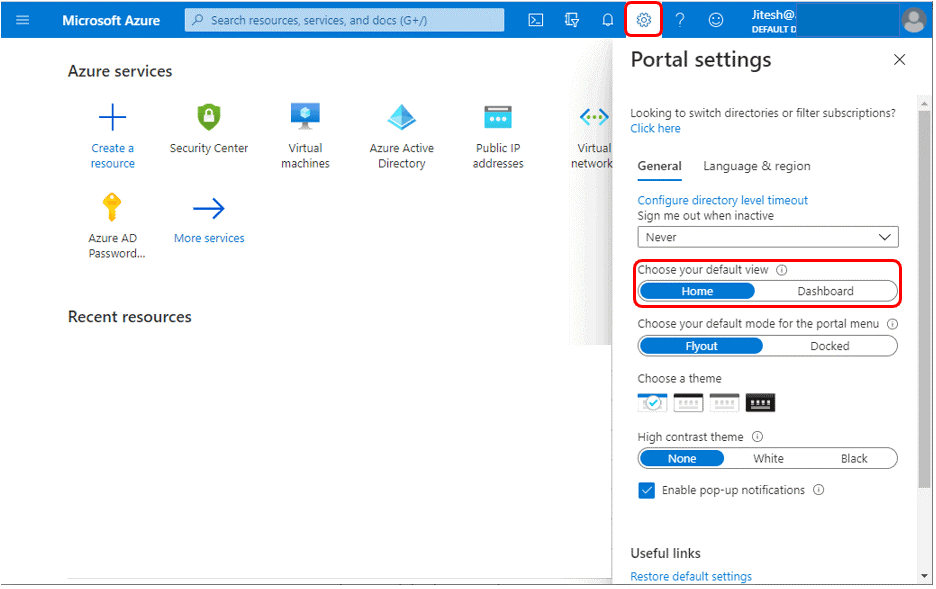936x589 pixels.
Task: Click the portal settings gear icon
Action: [x=644, y=20]
